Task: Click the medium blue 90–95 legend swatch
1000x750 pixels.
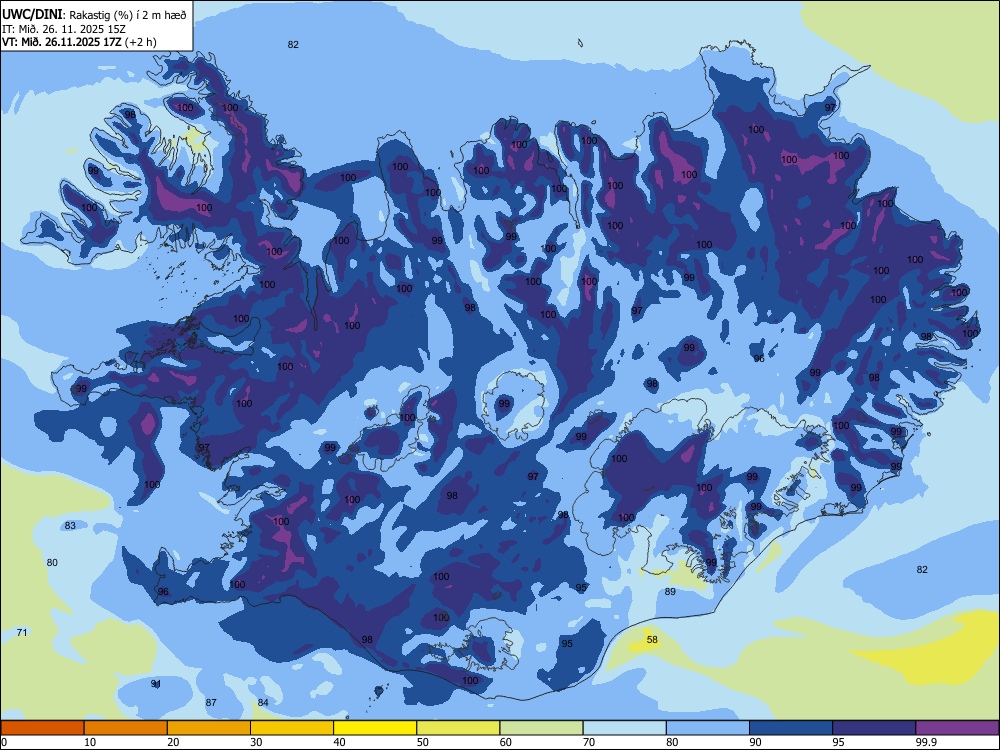Action: (x=791, y=728)
